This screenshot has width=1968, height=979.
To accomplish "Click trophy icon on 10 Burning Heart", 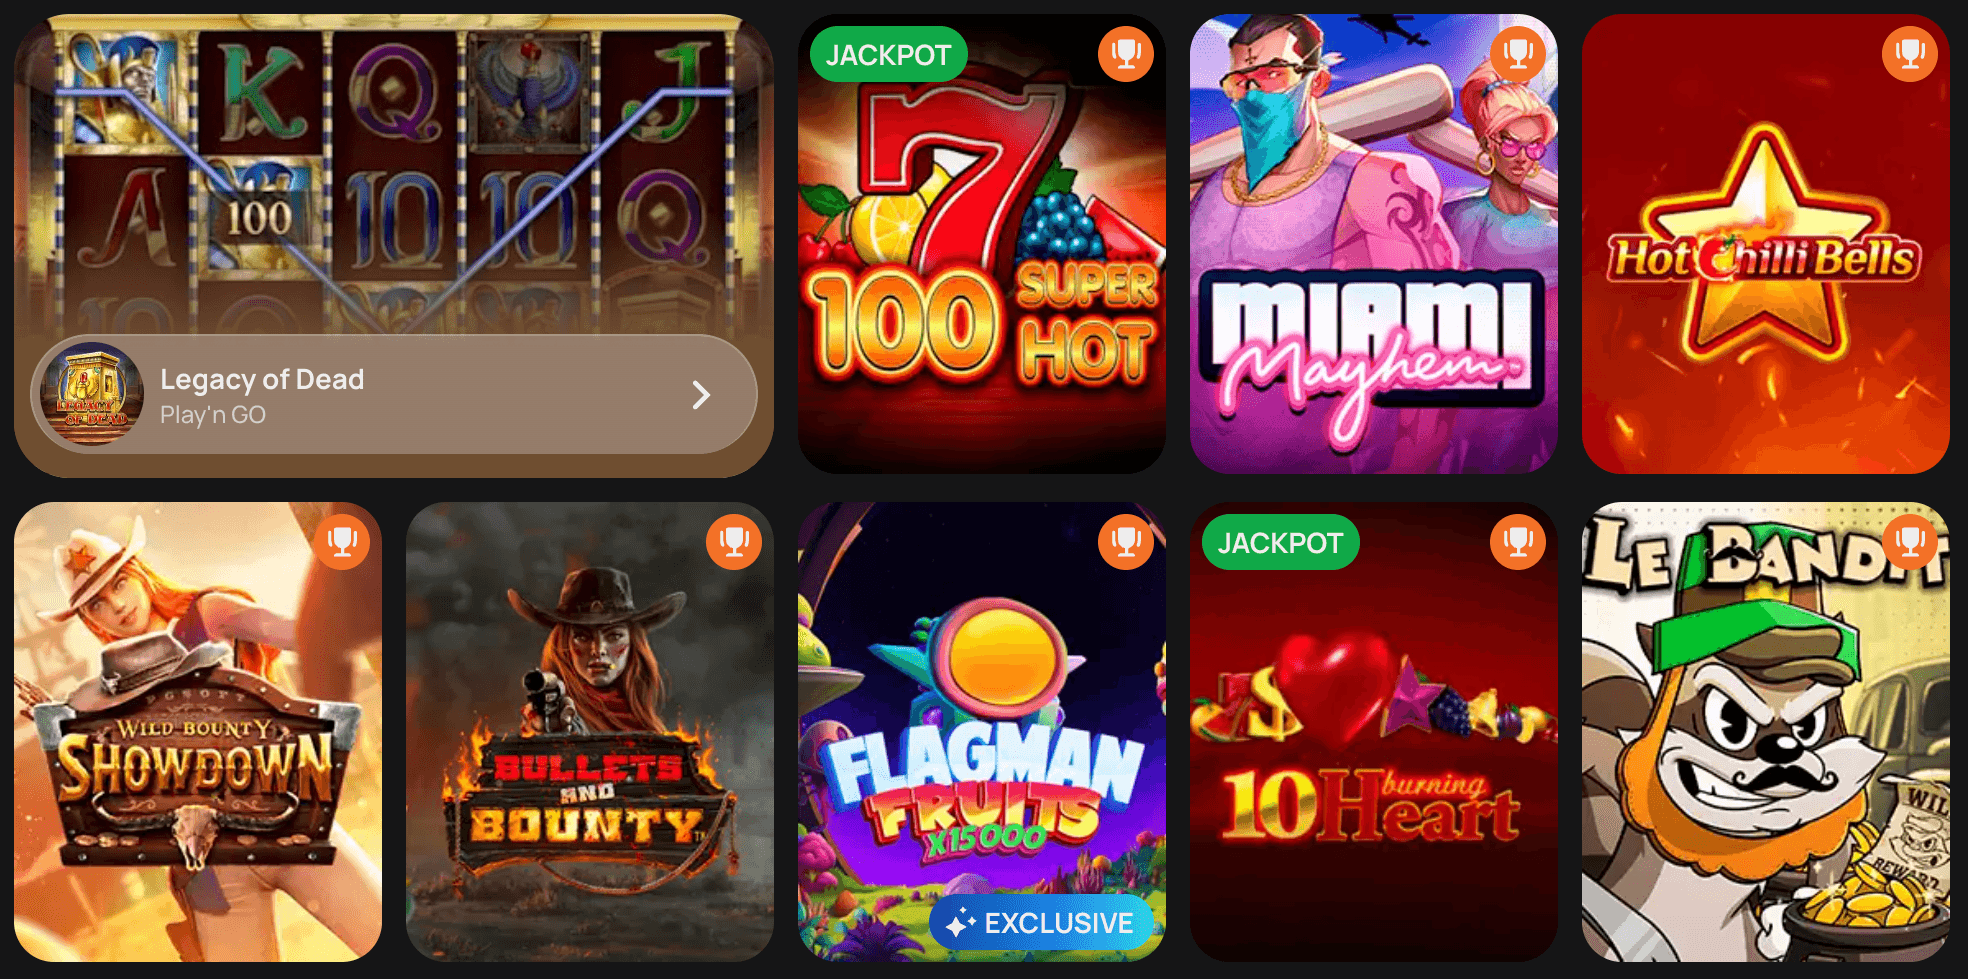I will [1518, 542].
